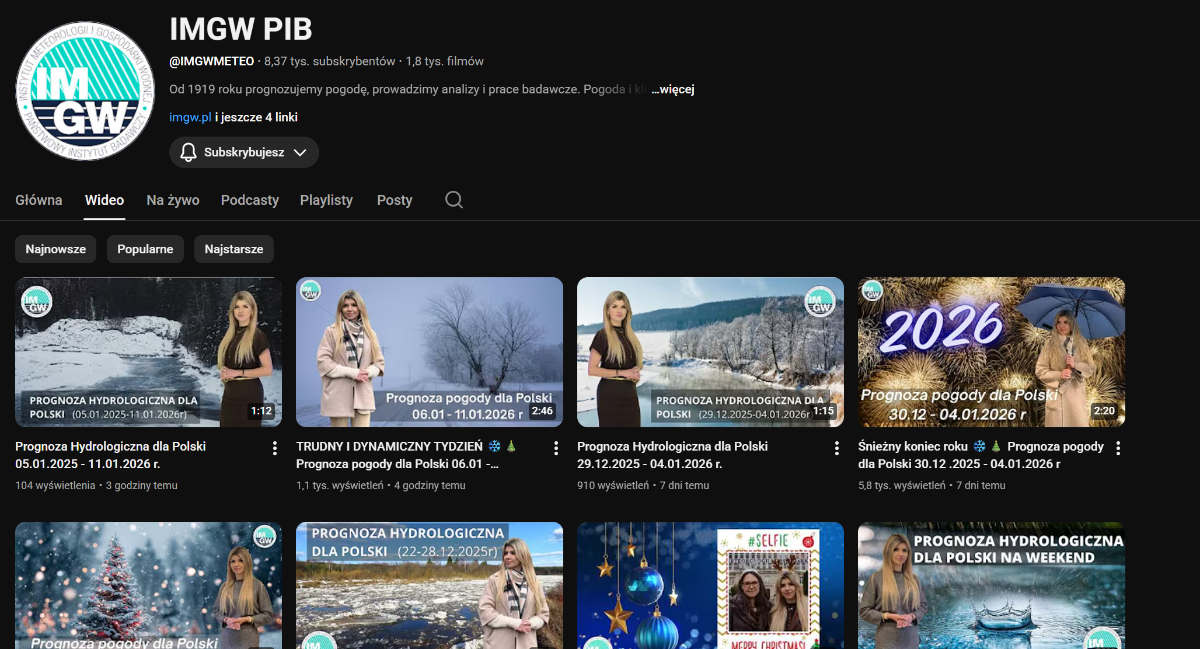Expand the Subskrybujesz dropdown chevron

pyautogui.click(x=300, y=152)
